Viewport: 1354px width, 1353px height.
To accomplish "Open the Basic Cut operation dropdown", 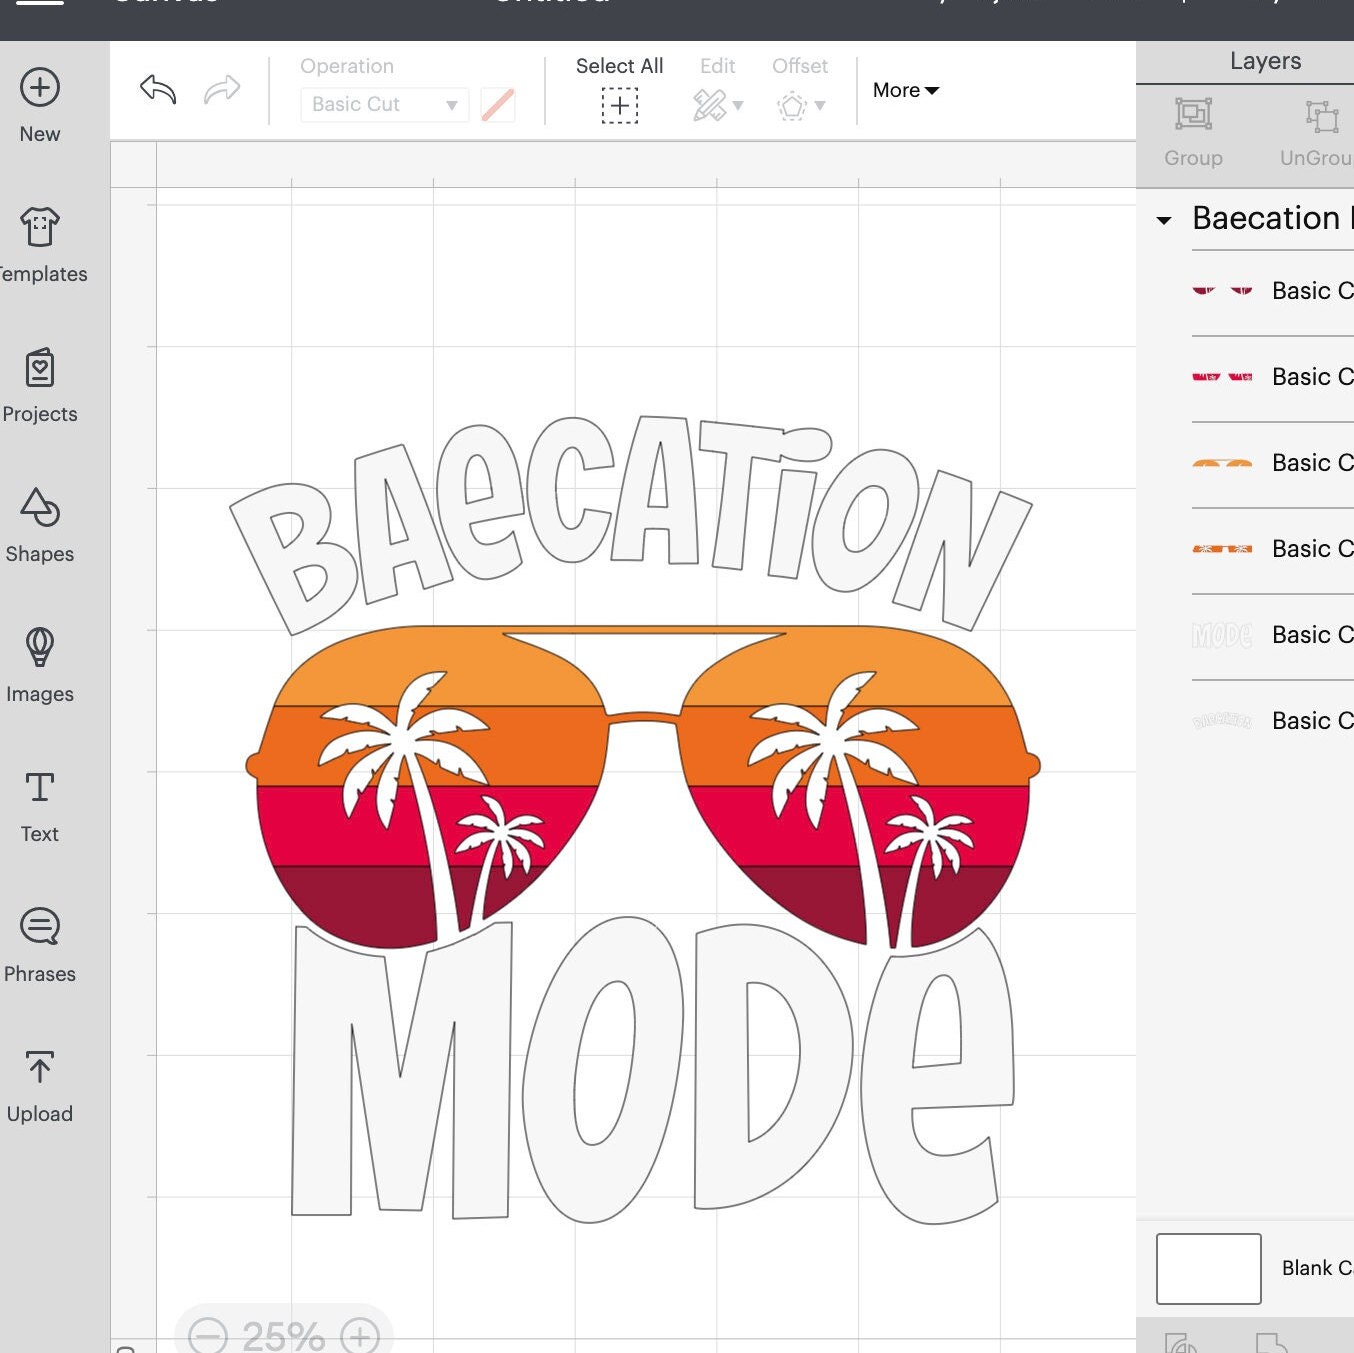I will pyautogui.click(x=383, y=104).
